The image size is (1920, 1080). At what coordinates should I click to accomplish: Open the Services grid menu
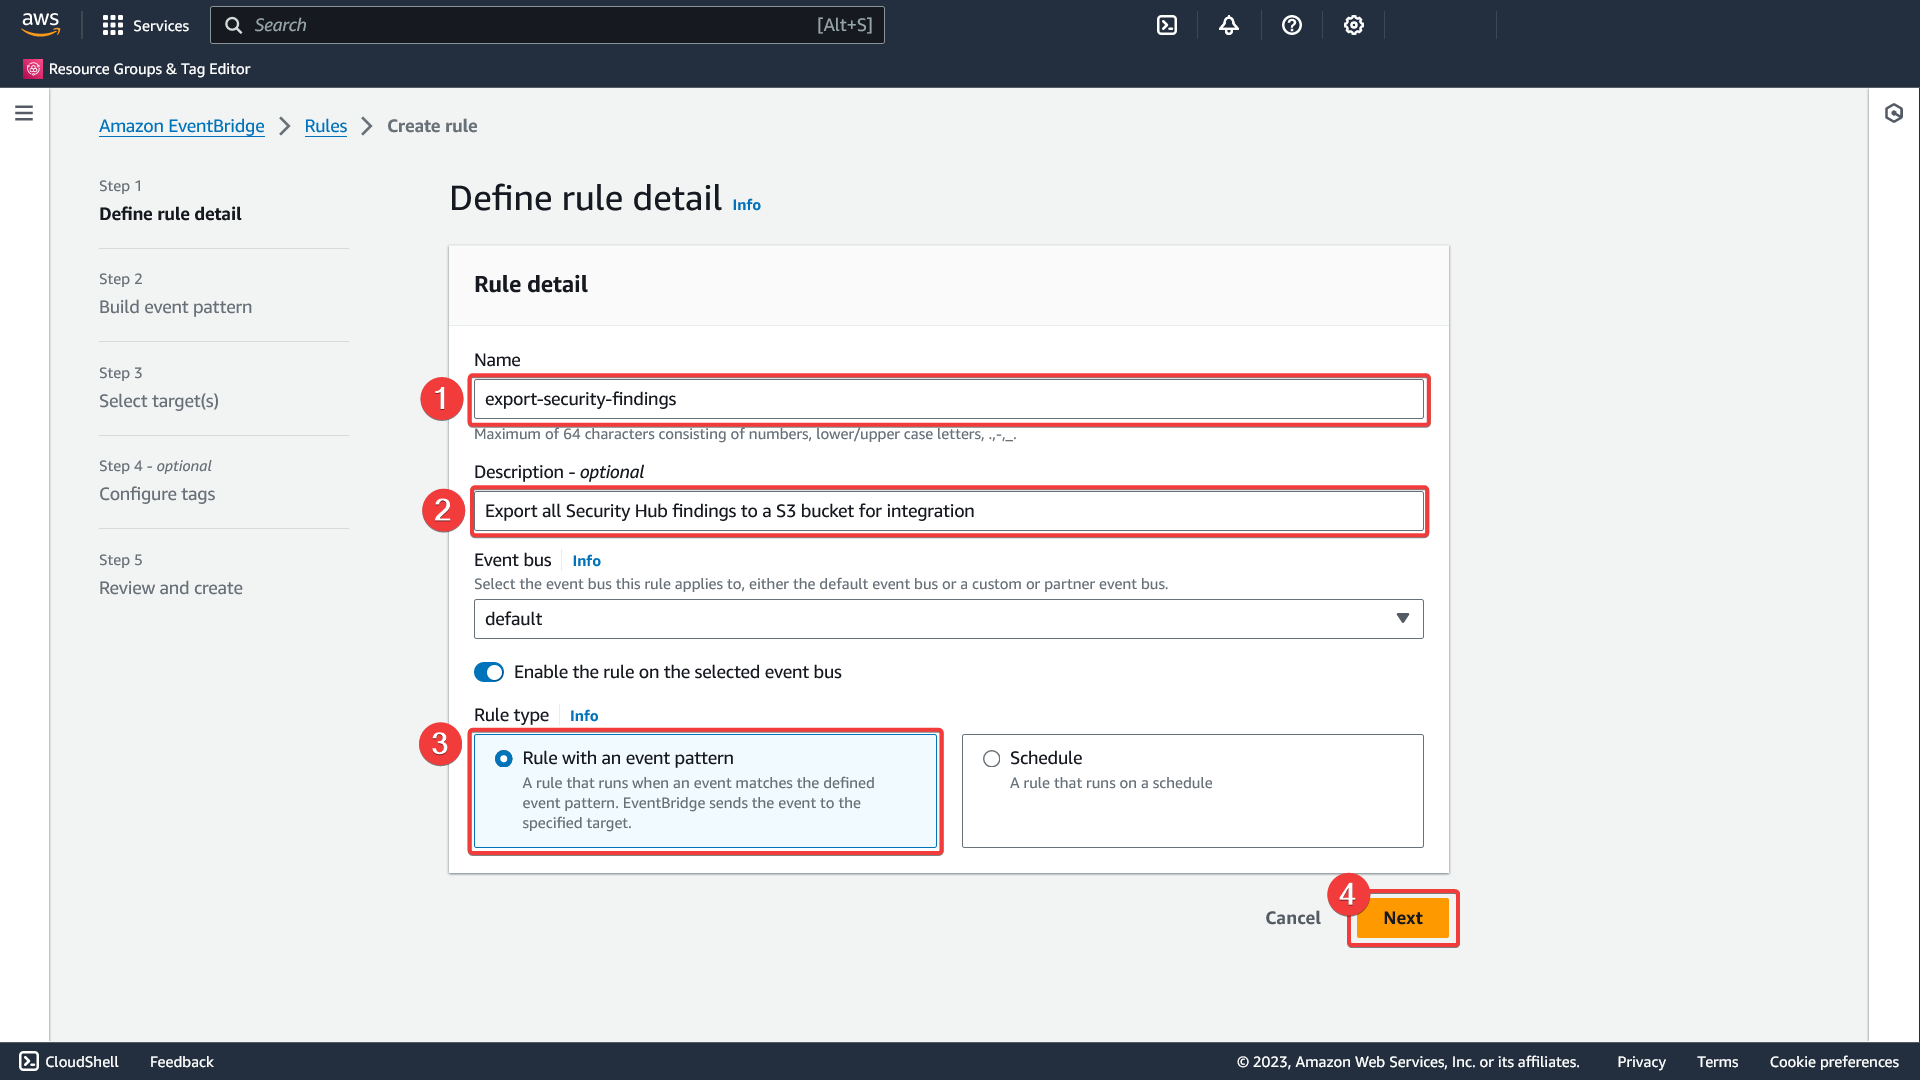coord(113,25)
